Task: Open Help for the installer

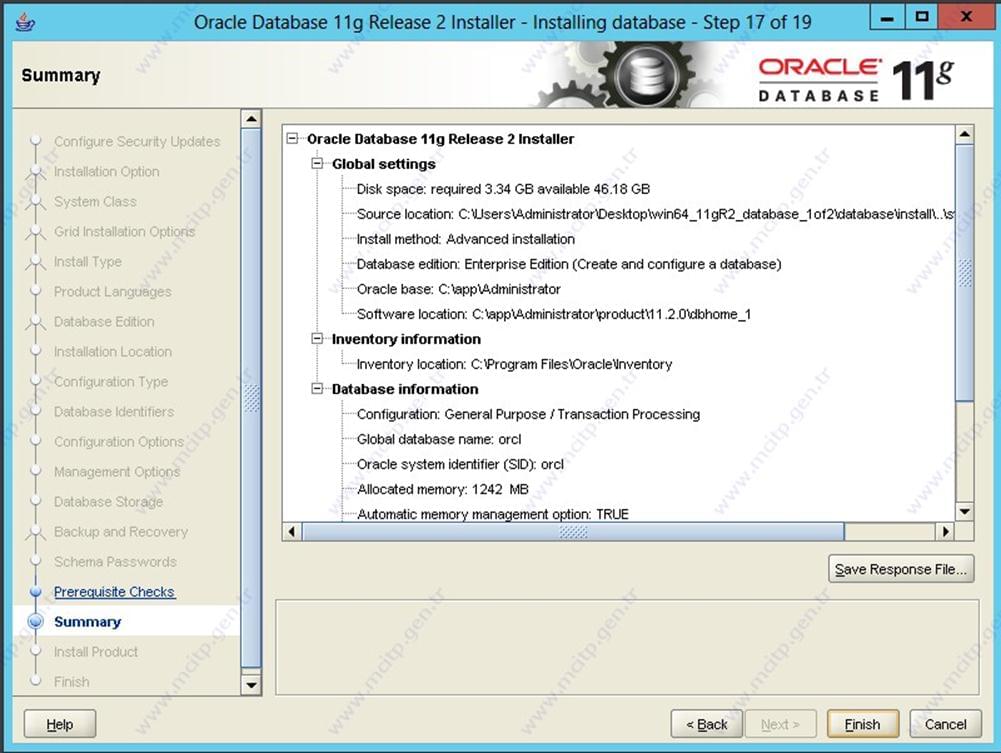Action: [60, 724]
